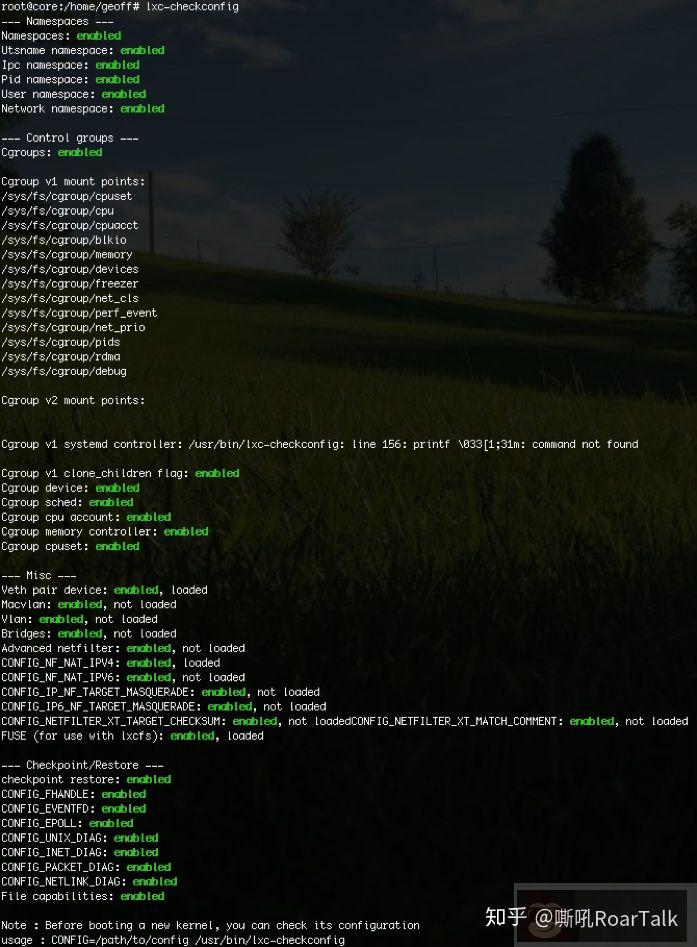Screen dimensions: 697x947
Task: Click the 'Cgroup cpu account:' line
Action: (86, 517)
